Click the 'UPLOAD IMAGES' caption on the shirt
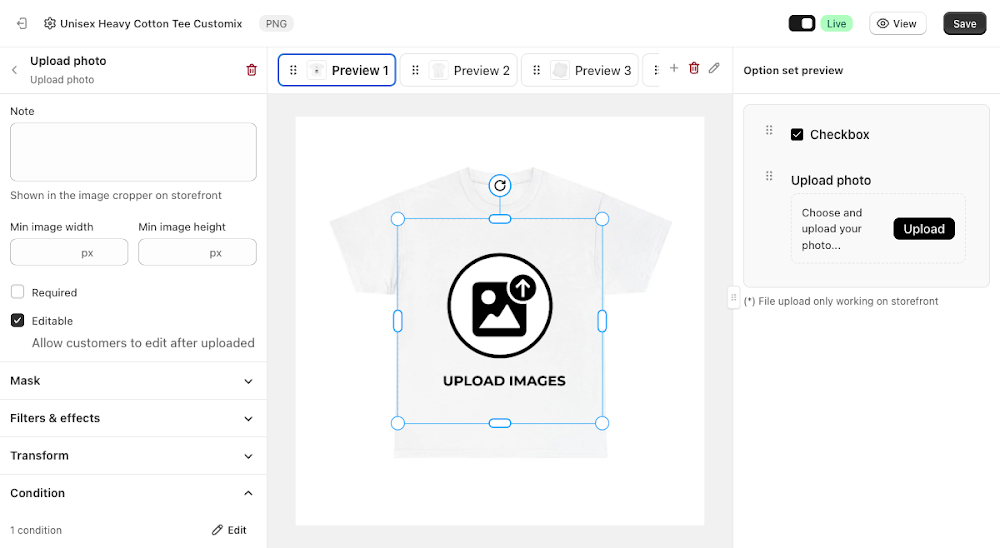 (504, 381)
